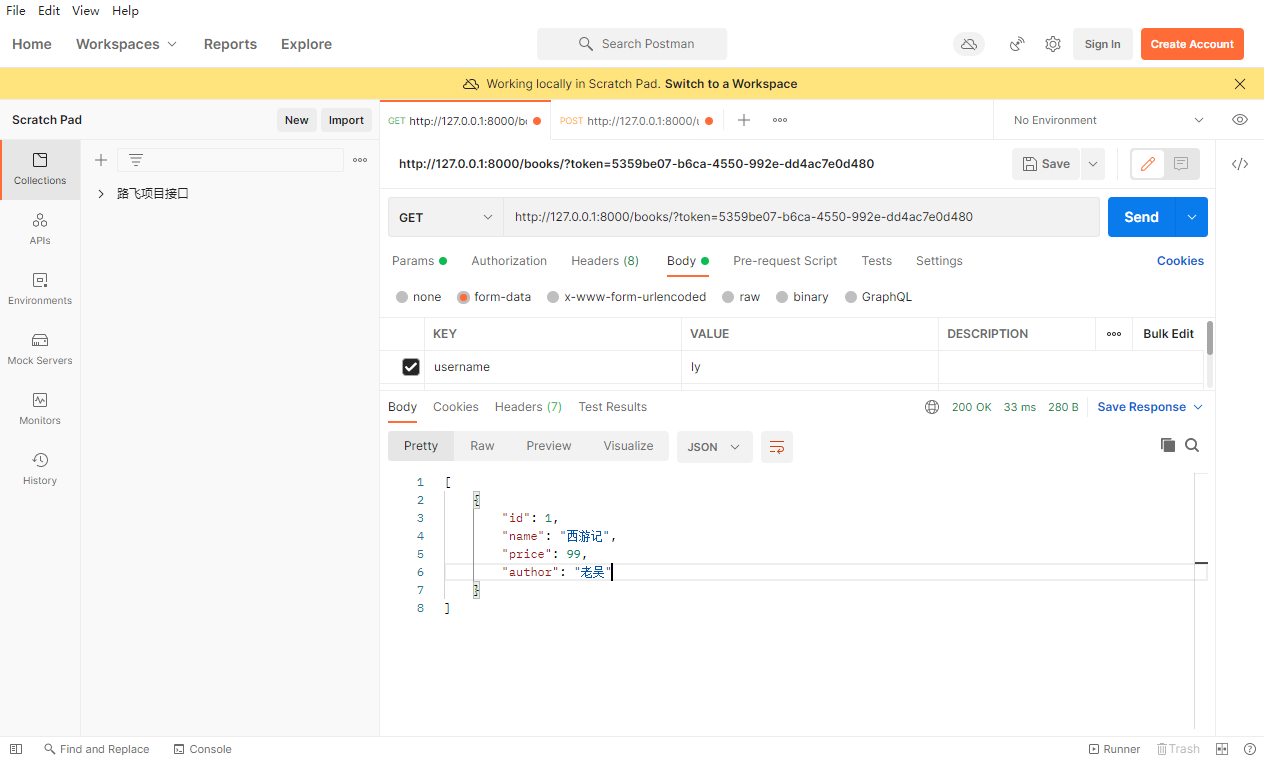The image size is (1264, 761).
Task: Open the Mock Servers sidebar panel
Action: click(40, 349)
